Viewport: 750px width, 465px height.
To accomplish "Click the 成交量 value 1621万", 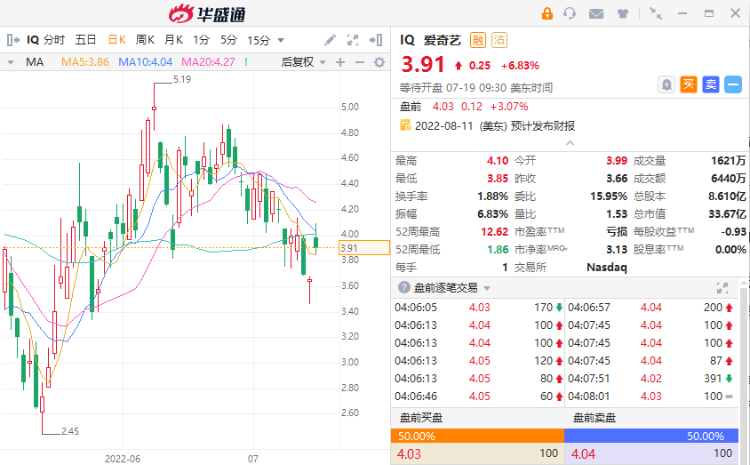I will [728, 161].
